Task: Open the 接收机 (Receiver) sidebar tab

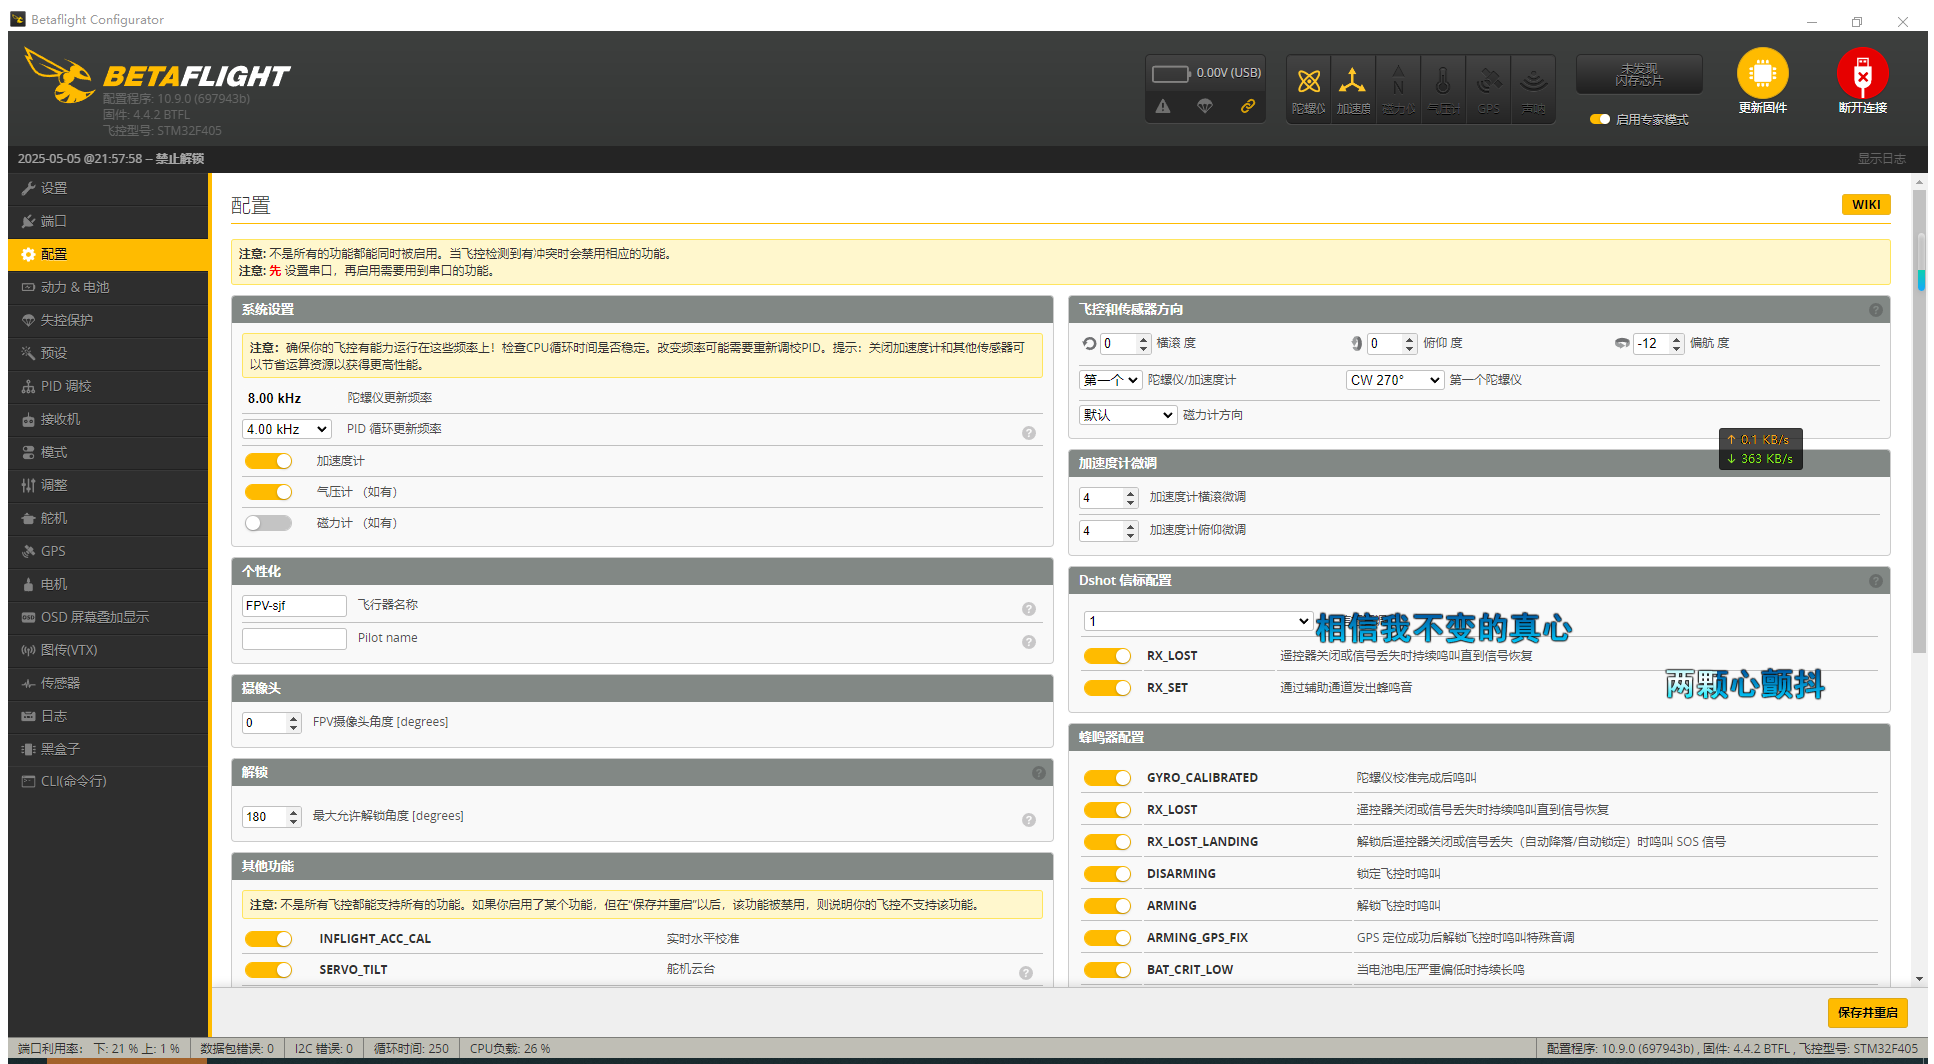Action: tap(108, 419)
